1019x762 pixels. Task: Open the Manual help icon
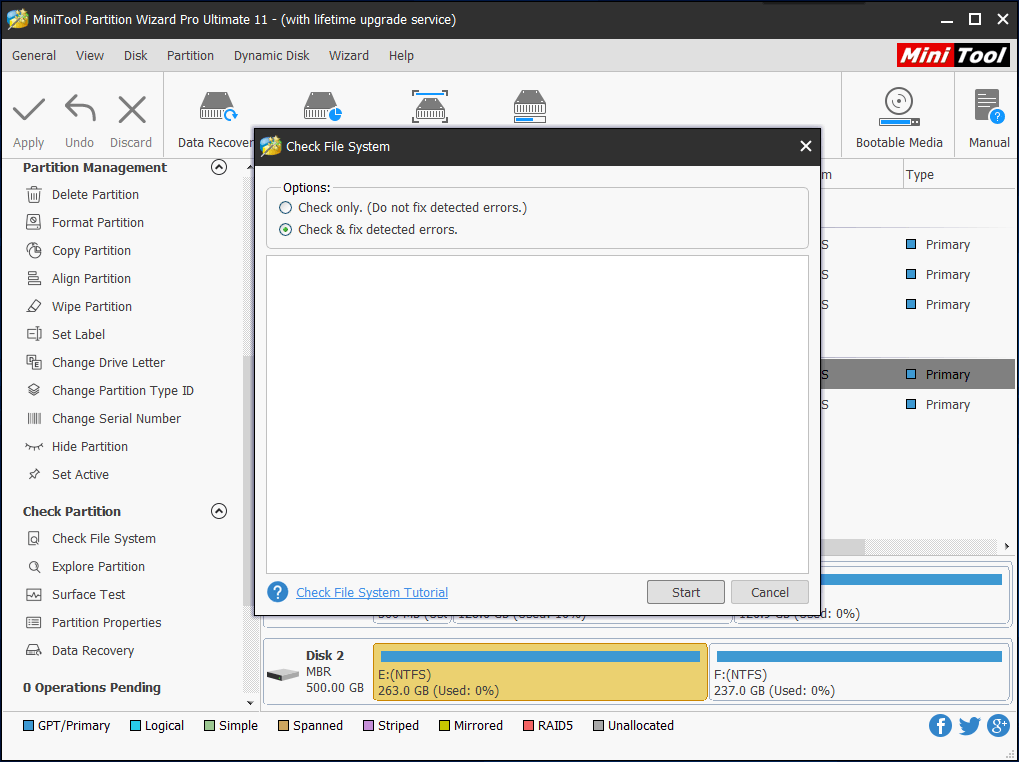tap(988, 107)
